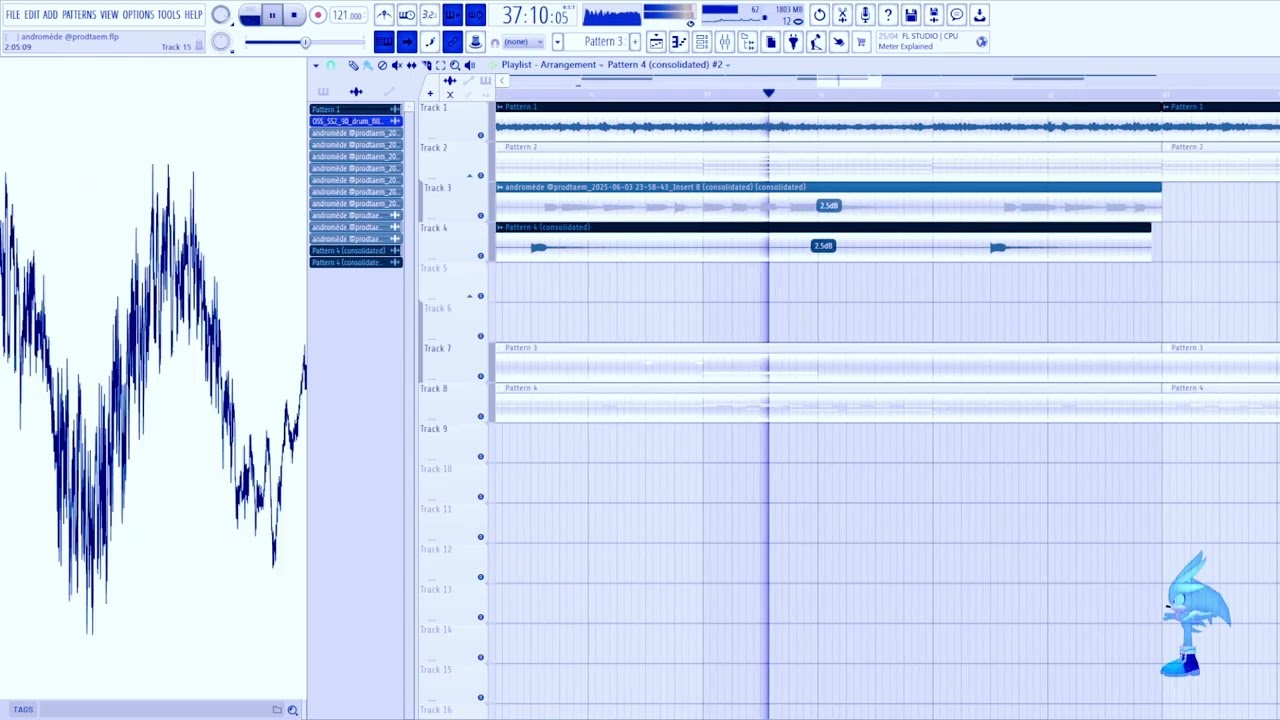Screen dimensions: 1280x720
Task: Render as audio file
Action: (x=934, y=14)
